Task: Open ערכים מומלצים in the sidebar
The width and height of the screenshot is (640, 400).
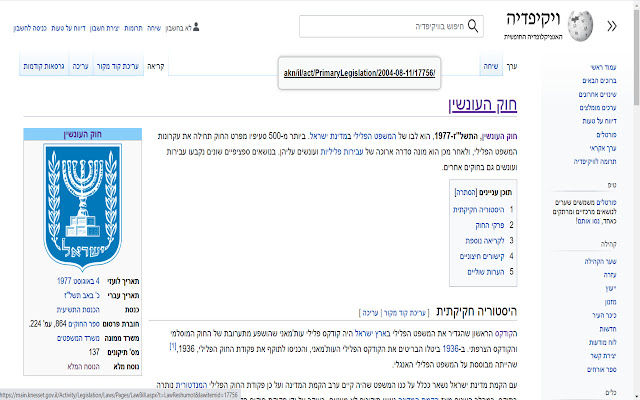Action: pyautogui.click(x=598, y=108)
